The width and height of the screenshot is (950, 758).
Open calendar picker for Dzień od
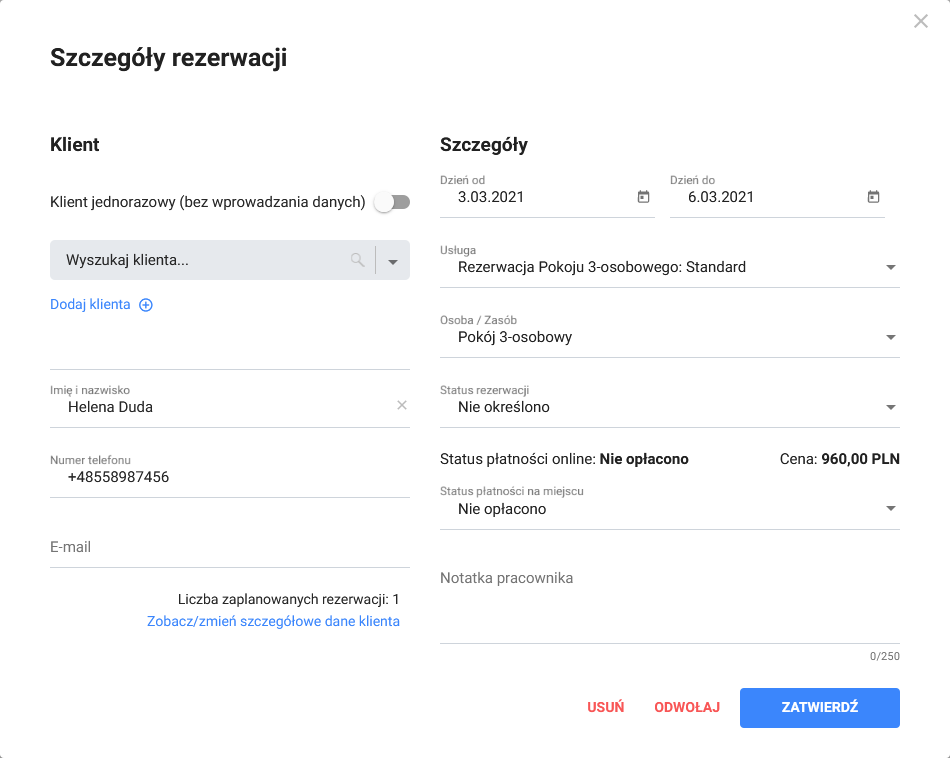643,197
